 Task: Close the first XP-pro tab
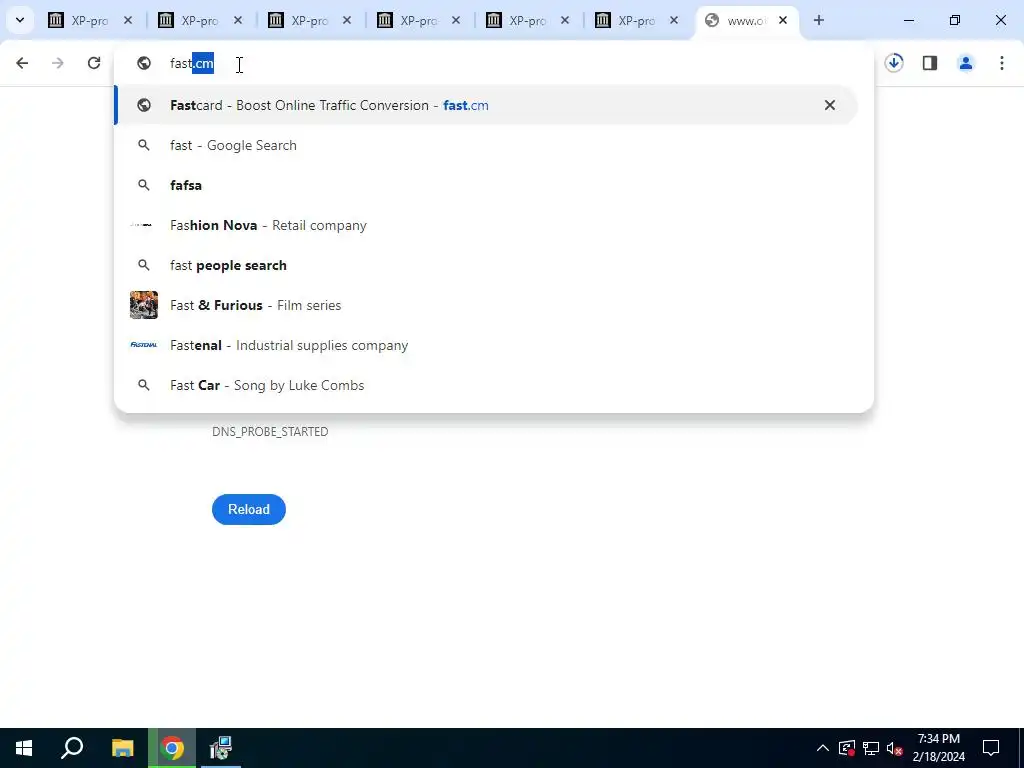[128, 20]
